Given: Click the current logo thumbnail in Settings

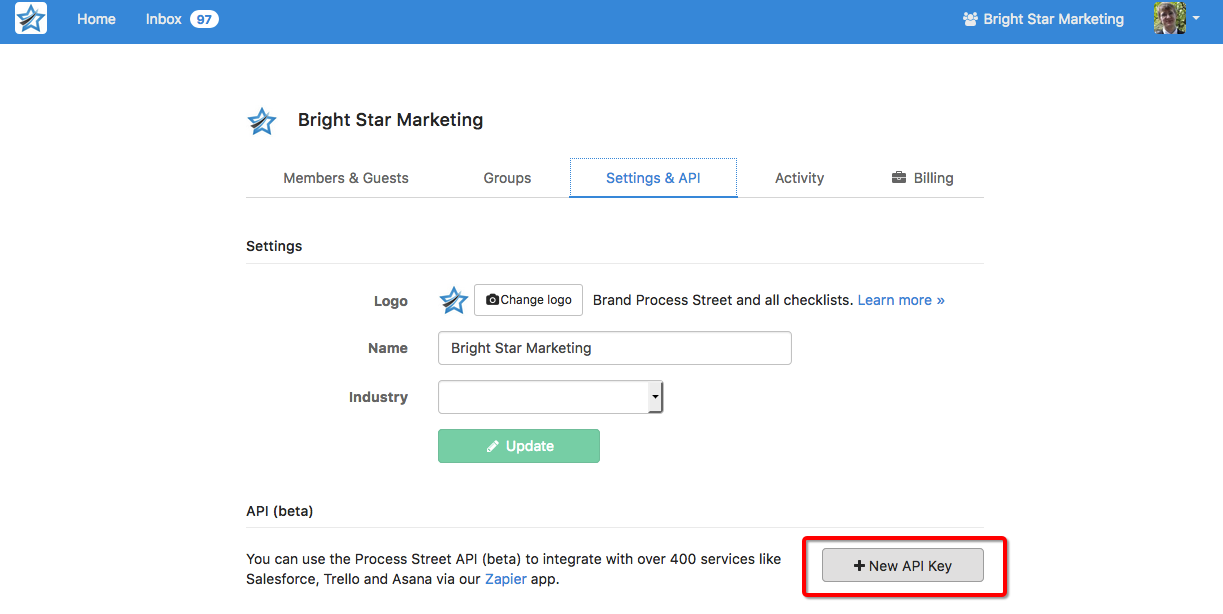Looking at the screenshot, I should [x=454, y=300].
